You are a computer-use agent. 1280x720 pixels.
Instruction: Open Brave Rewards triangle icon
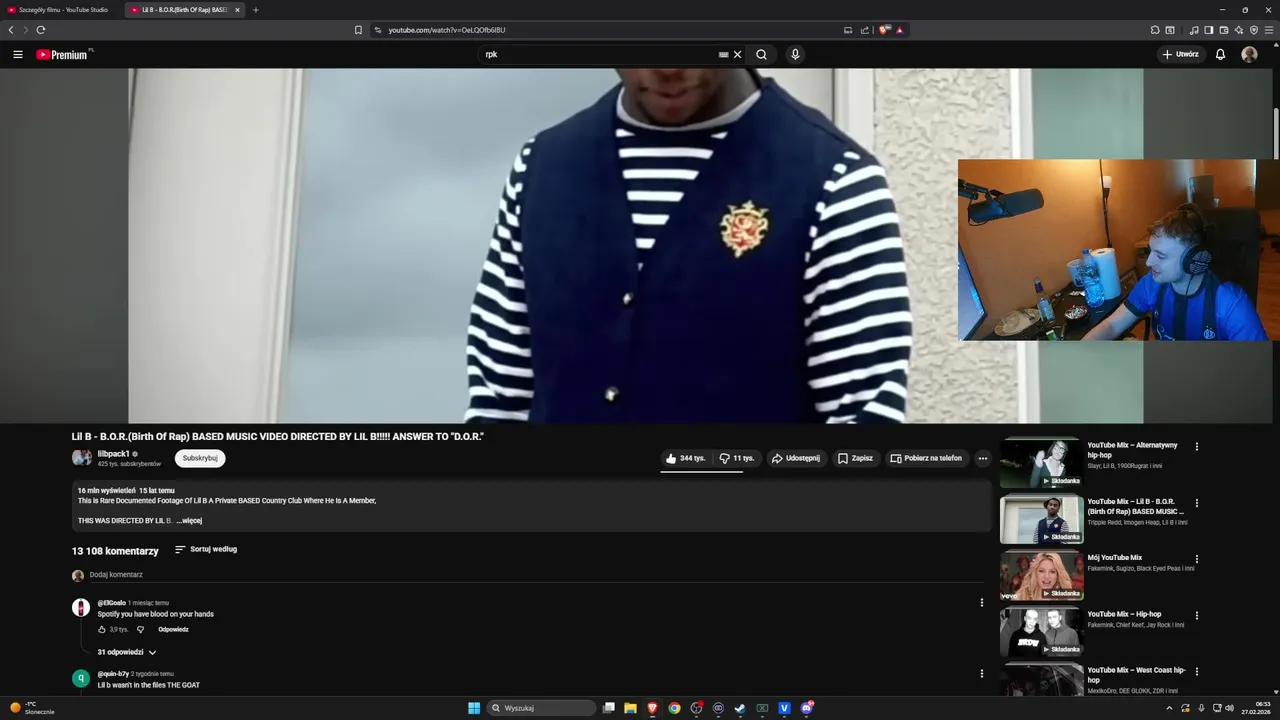click(x=900, y=30)
